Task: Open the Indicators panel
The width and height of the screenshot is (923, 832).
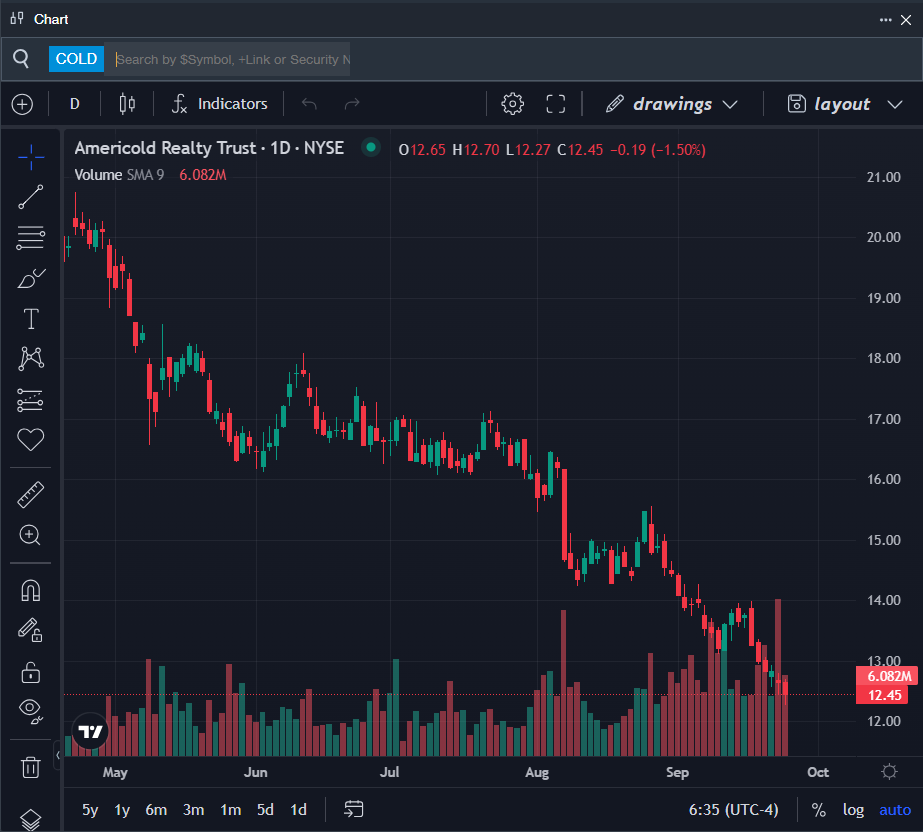Action: tap(220, 104)
